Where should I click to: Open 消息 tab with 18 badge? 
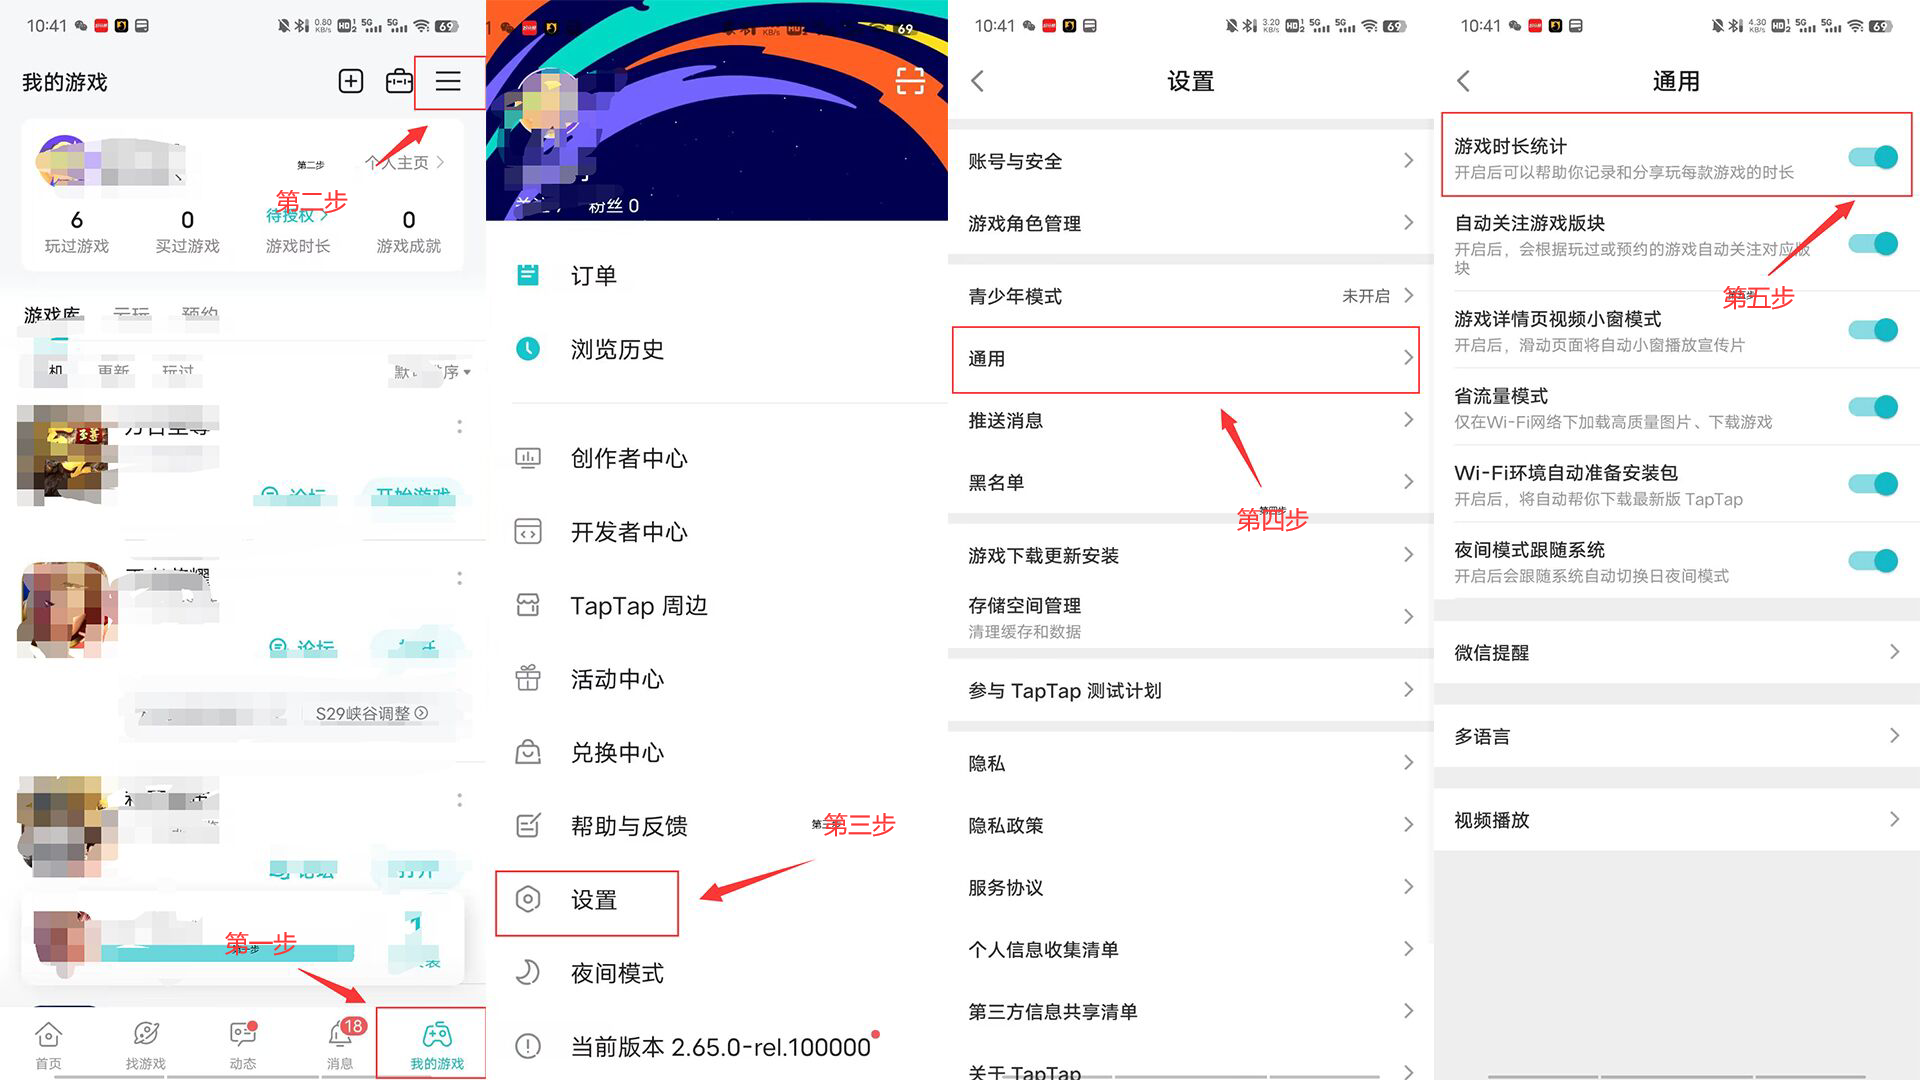click(x=341, y=1045)
